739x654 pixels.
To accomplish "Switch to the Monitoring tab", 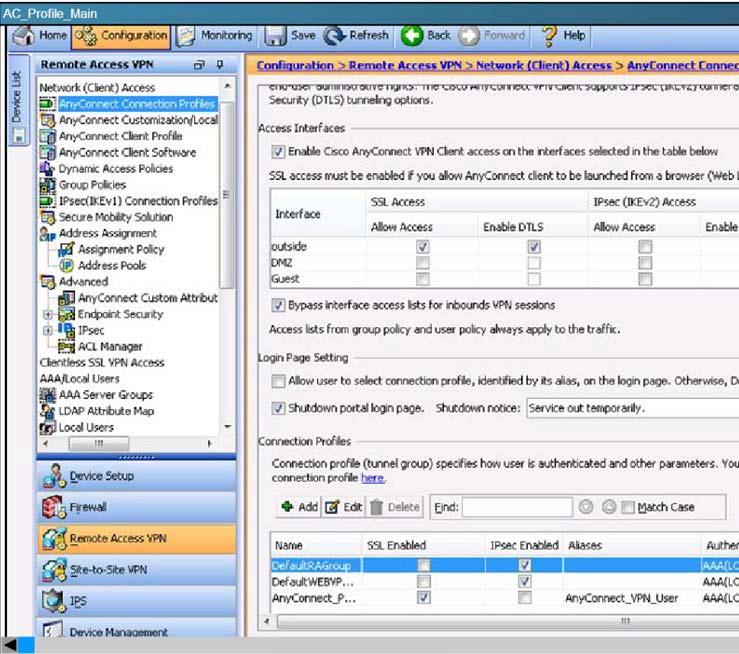I will pos(214,35).
